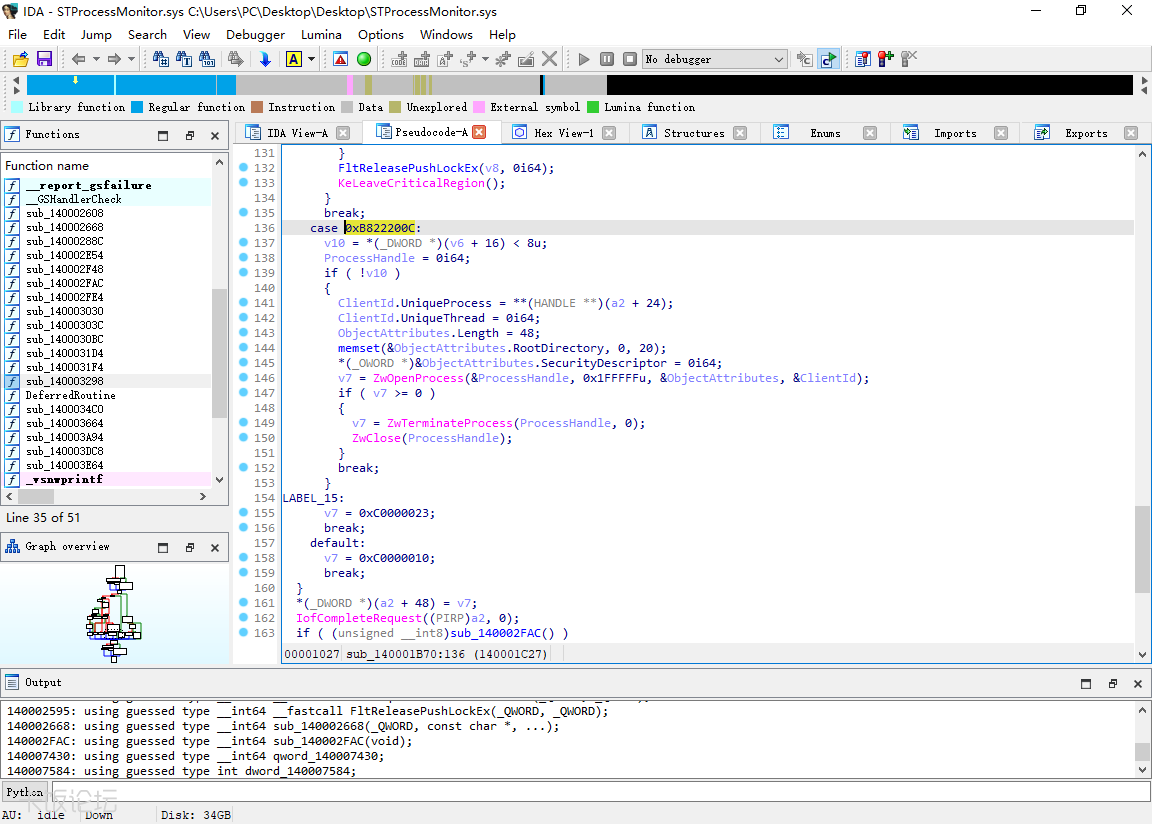This screenshot has height=824, width=1152.
Task: Click the save database floppy icon
Action: pos(44,59)
